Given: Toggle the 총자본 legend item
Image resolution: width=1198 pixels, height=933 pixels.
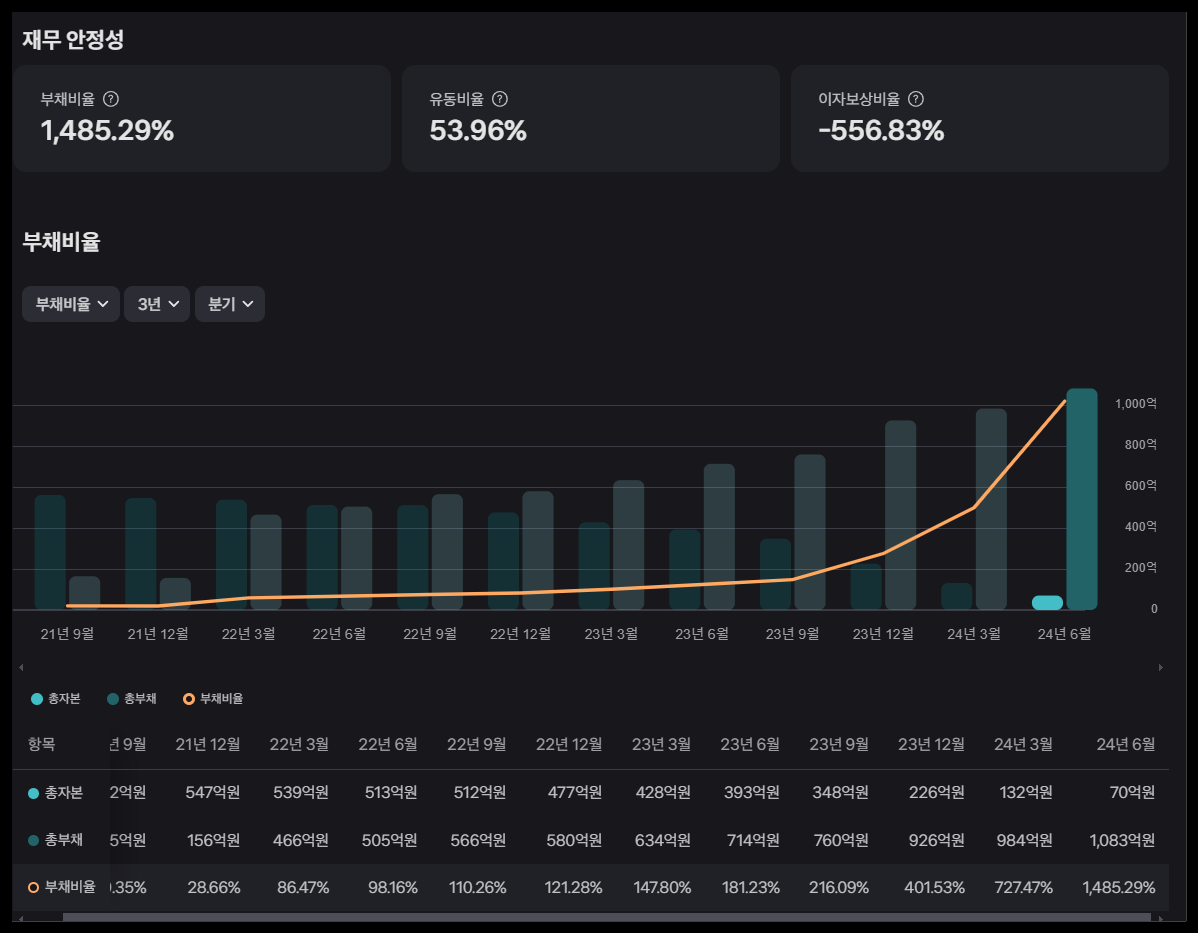Looking at the screenshot, I should pyautogui.click(x=56, y=698).
